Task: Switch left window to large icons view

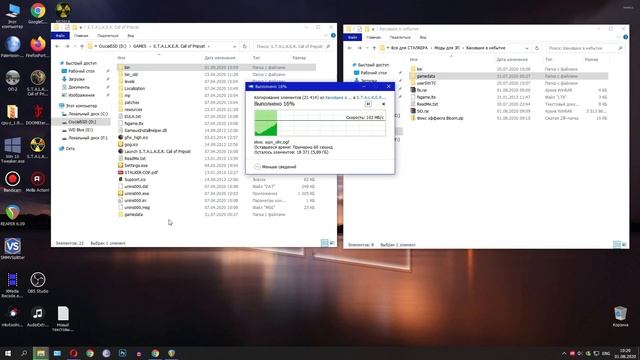Action: (x=332, y=243)
